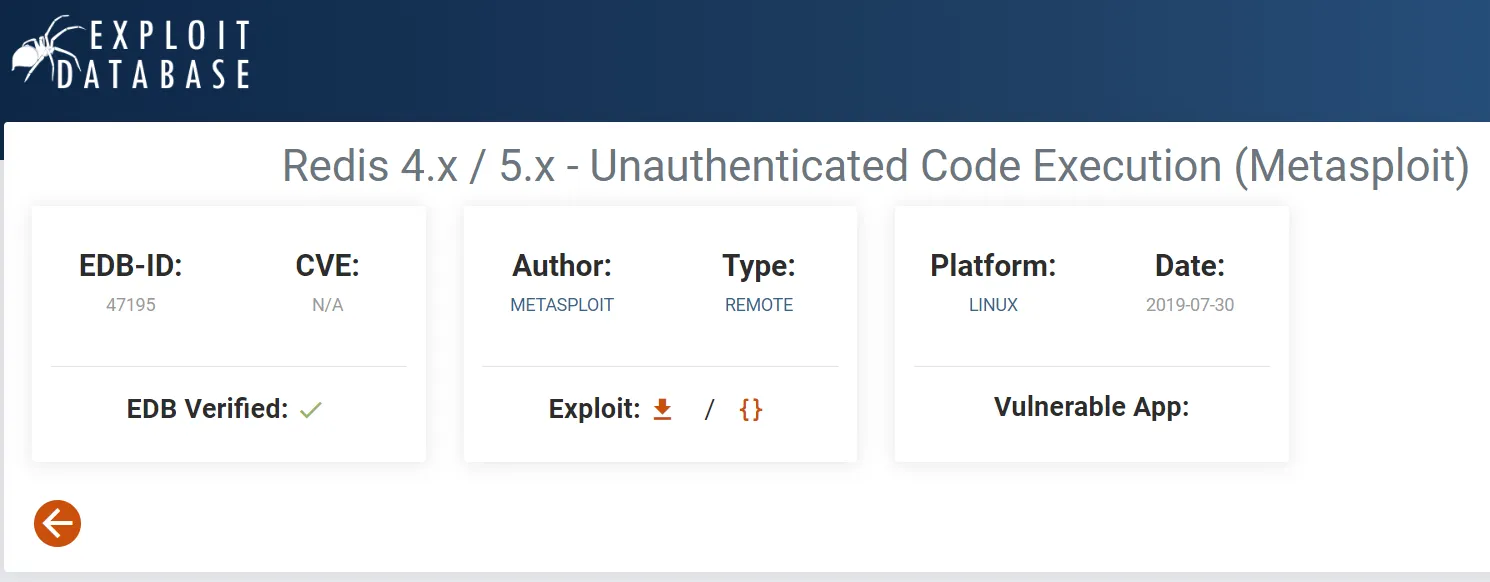Click the Author heading
Image resolution: width=1490 pixels, height=582 pixels.
(x=562, y=266)
